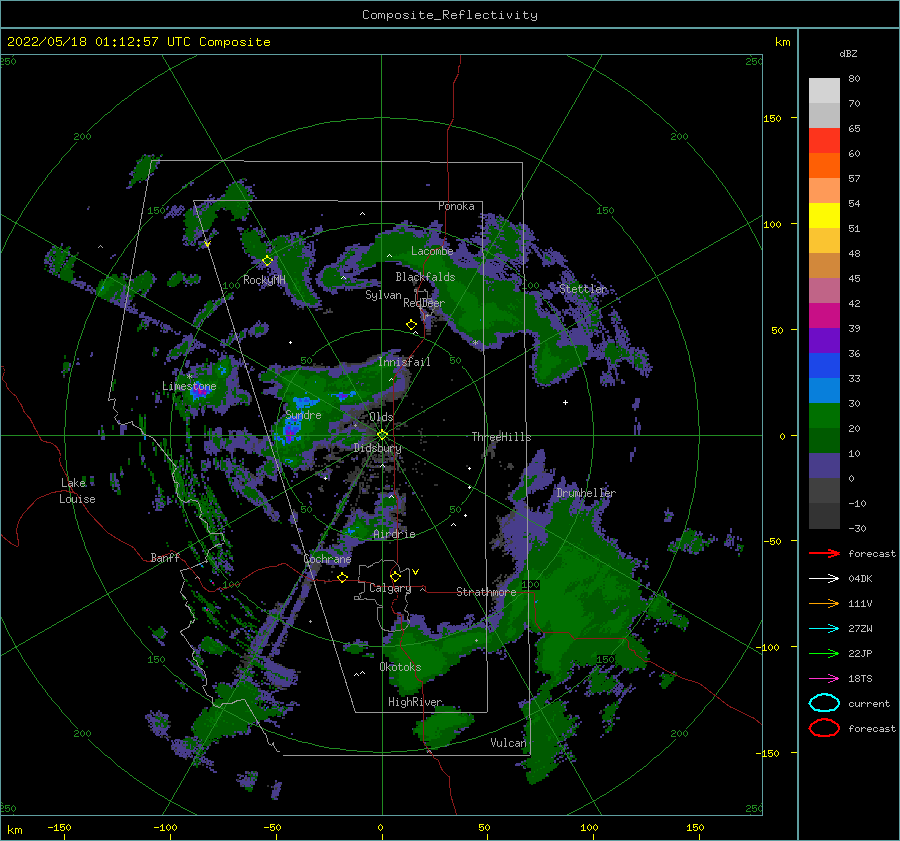This screenshot has width=900, height=841.
Task: Click the bright green 20–30 dBZ swatch
Action: coord(824,416)
